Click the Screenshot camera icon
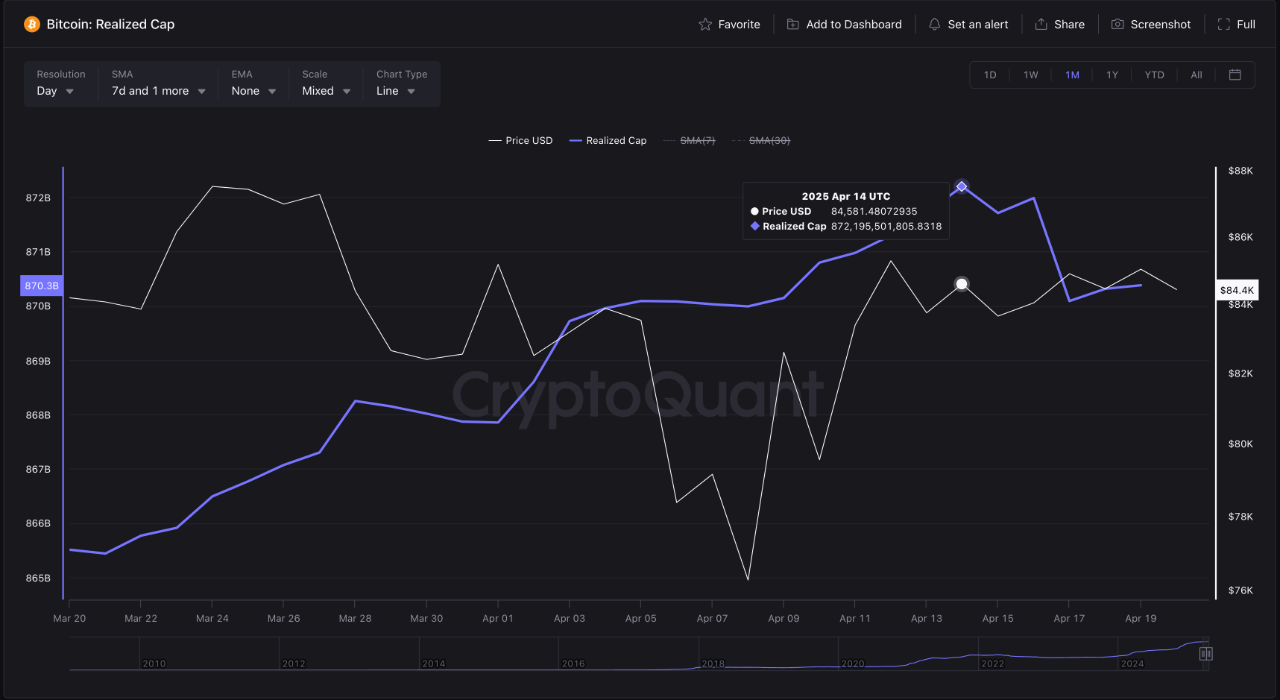 pos(1117,24)
